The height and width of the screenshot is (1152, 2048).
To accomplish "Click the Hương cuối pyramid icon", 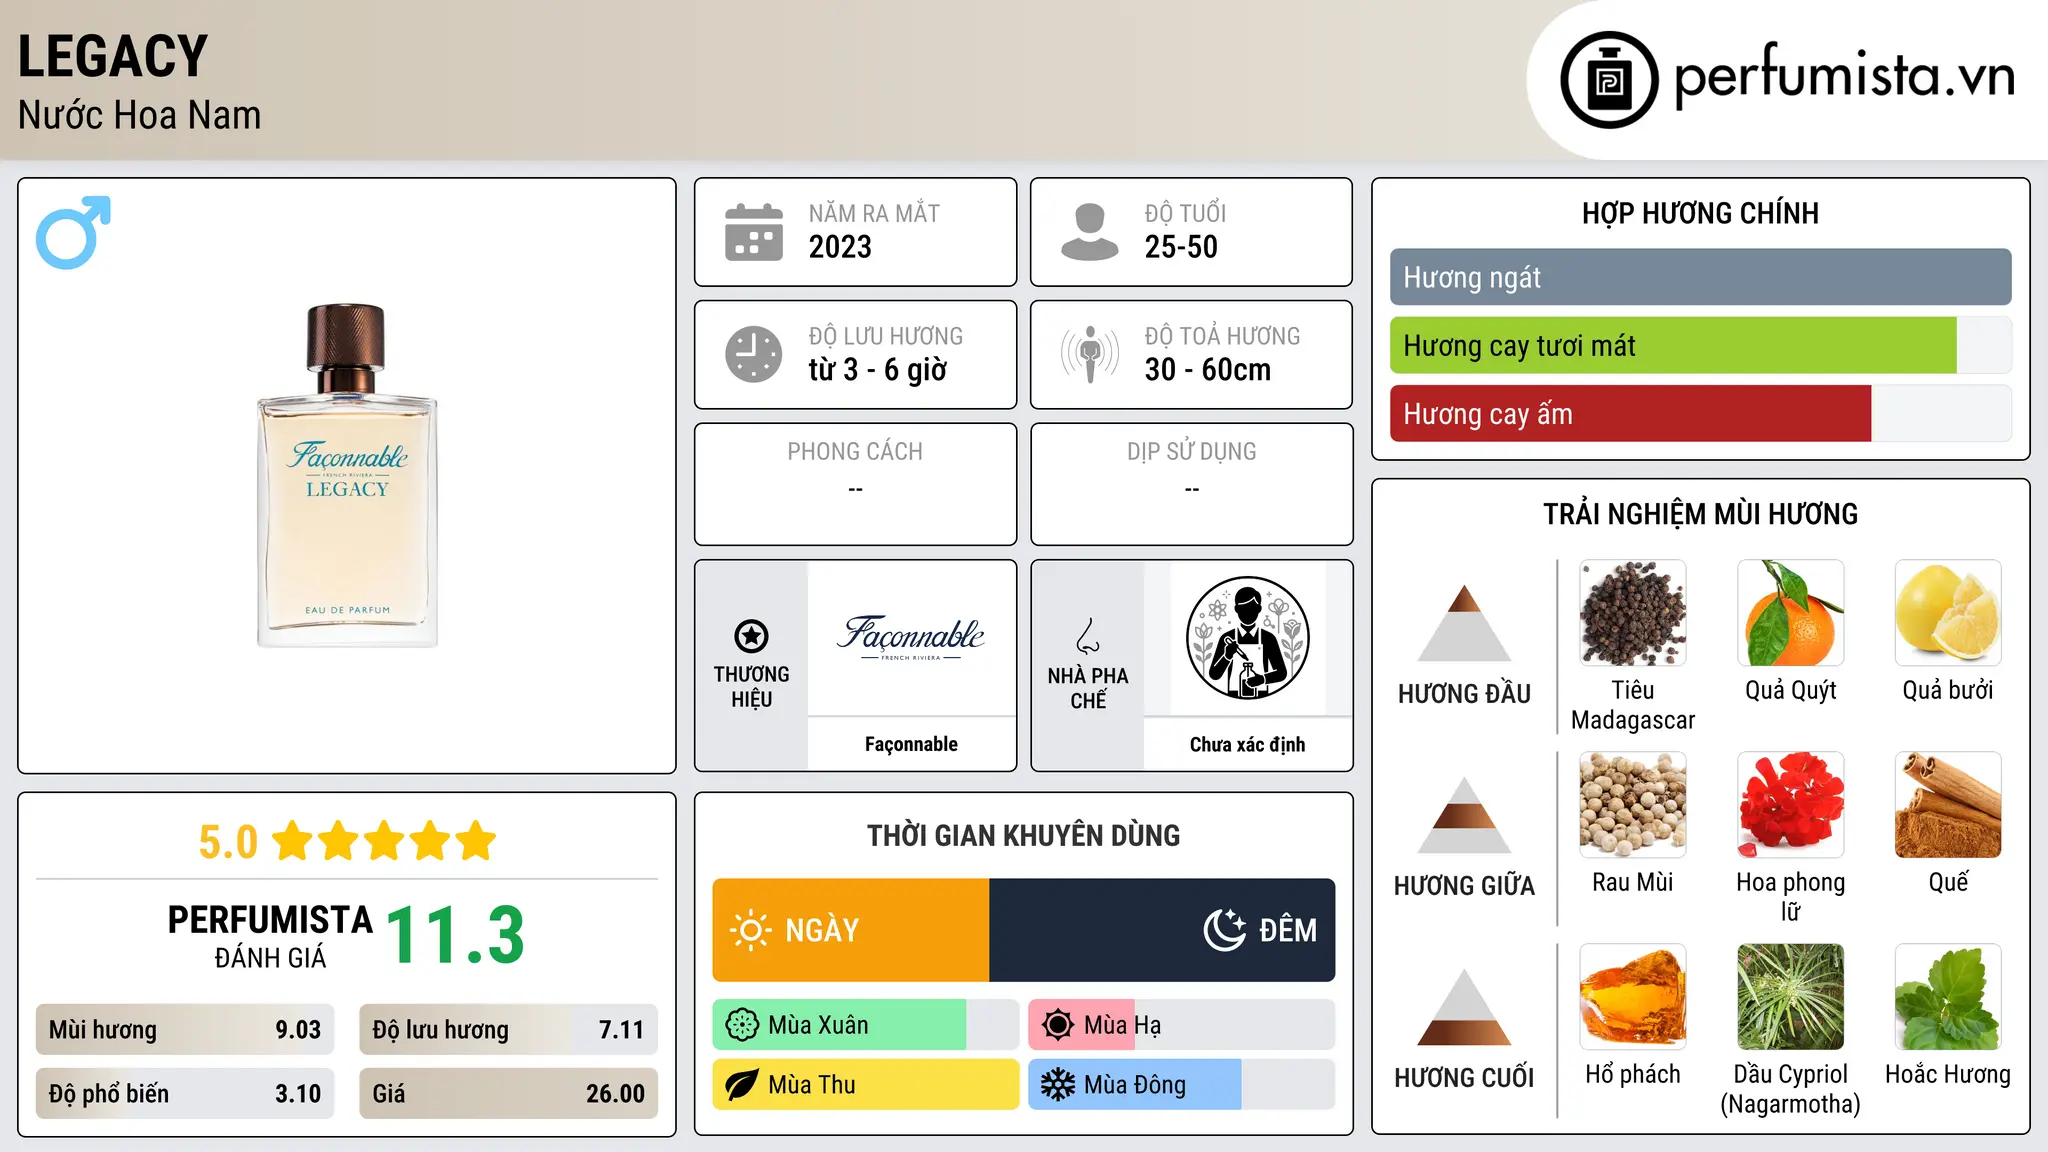I will point(1464,1006).
